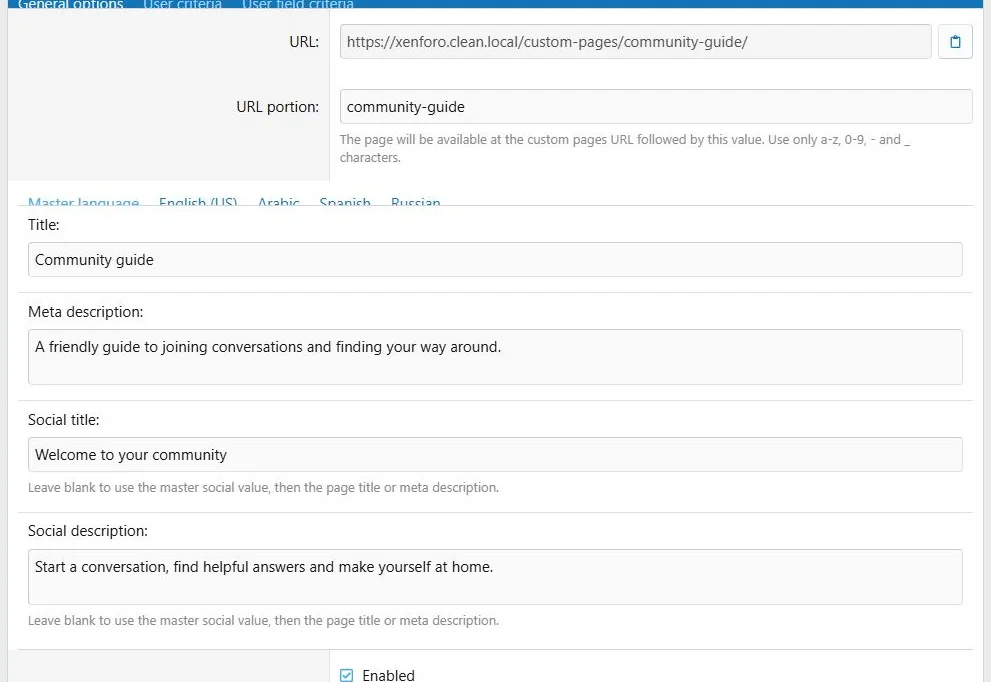
Task: Switch to the Spanish language tab
Action: 345,201
